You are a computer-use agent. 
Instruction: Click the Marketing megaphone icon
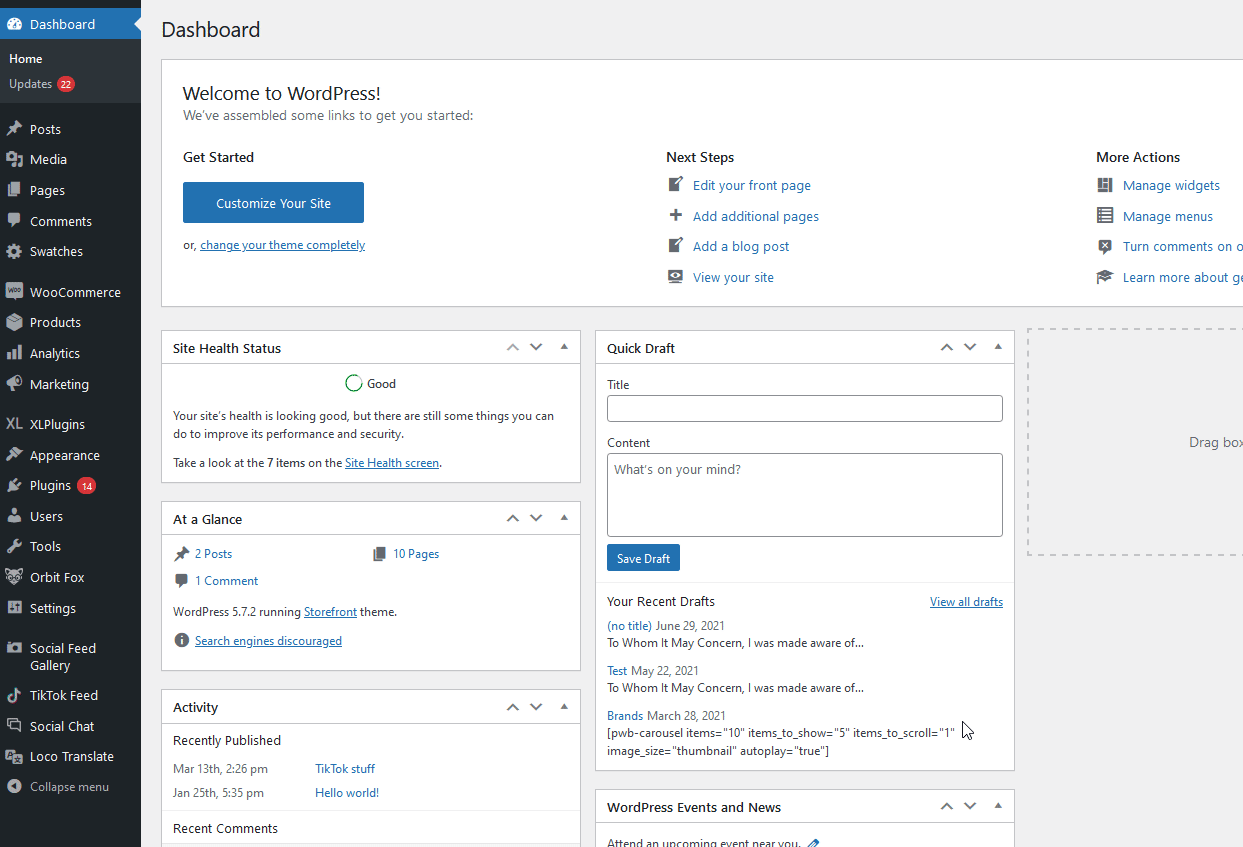click(x=14, y=384)
